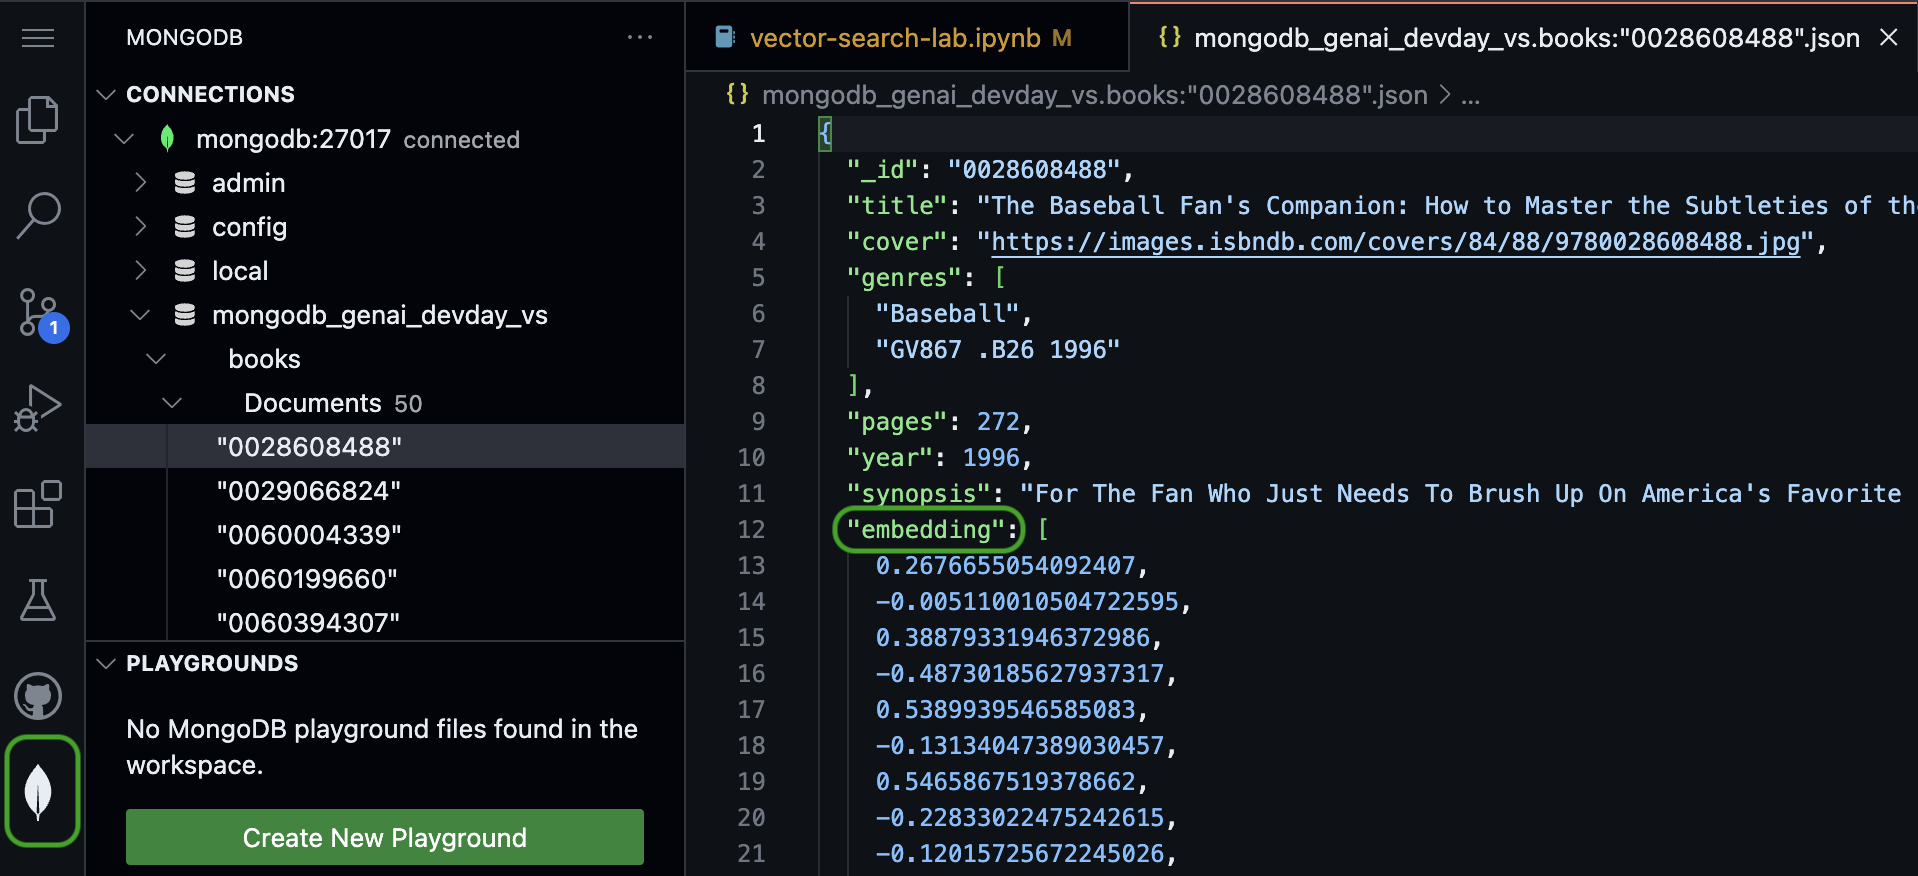Switch to the vector-search-lab.ipynb tab
Viewport: 1918px width, 876px height.
point(908,37)
